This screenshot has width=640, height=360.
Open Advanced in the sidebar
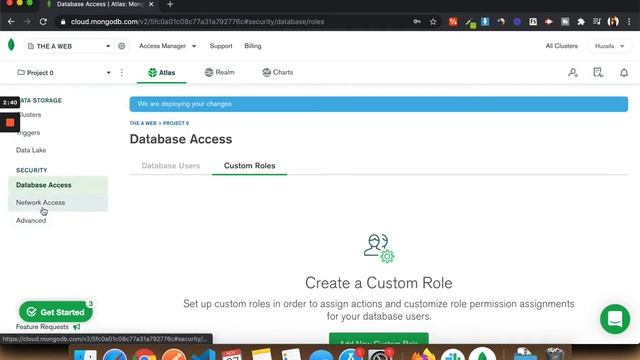31,220
